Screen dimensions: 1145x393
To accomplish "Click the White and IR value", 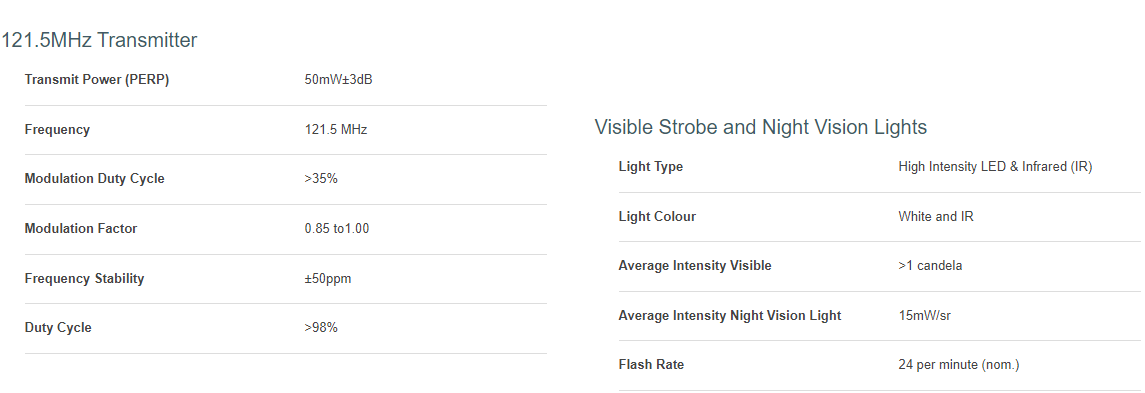I will (936, 216).
